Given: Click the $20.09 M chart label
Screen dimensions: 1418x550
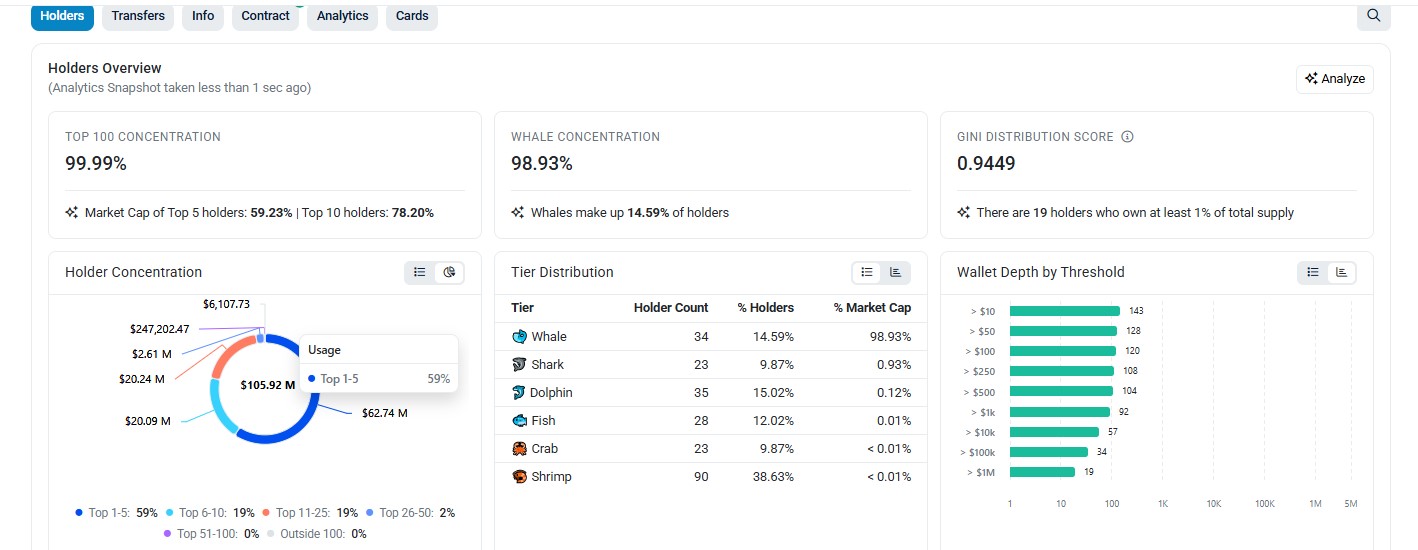Looking at the screenshot, I should [148, 421].
